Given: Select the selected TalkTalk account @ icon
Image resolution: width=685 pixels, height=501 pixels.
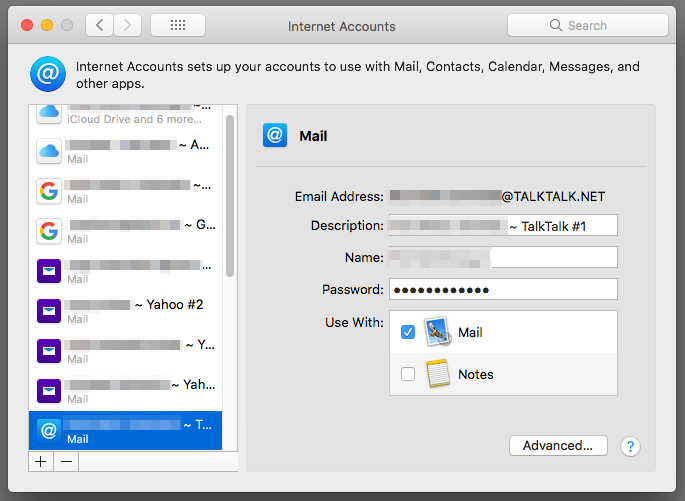Looking at the screenshot, I should point(49,431).
